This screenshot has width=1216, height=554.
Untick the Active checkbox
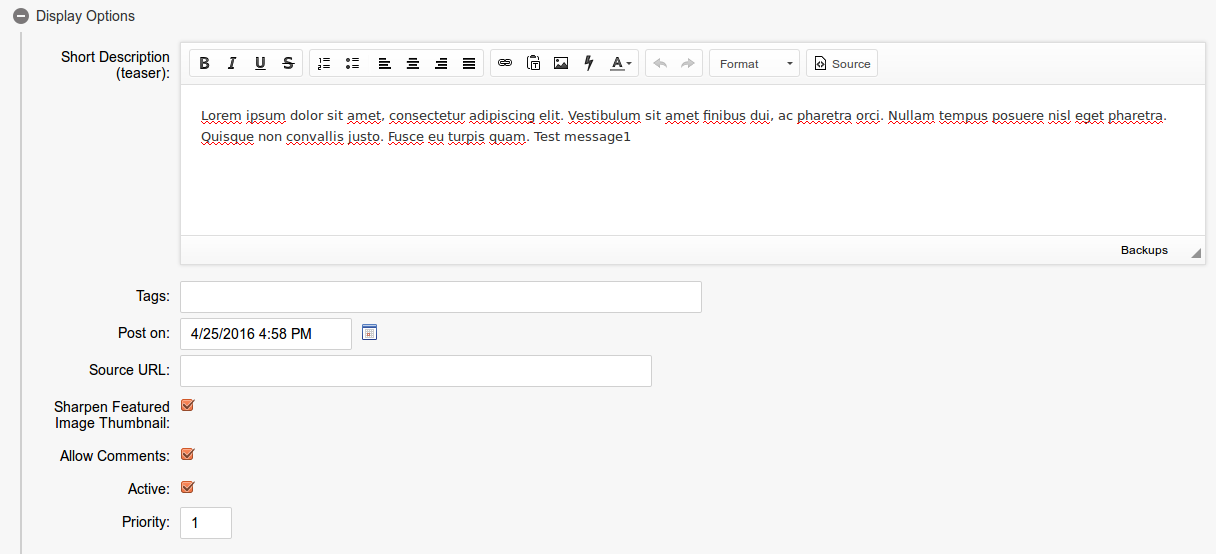(x=187, y=488)
